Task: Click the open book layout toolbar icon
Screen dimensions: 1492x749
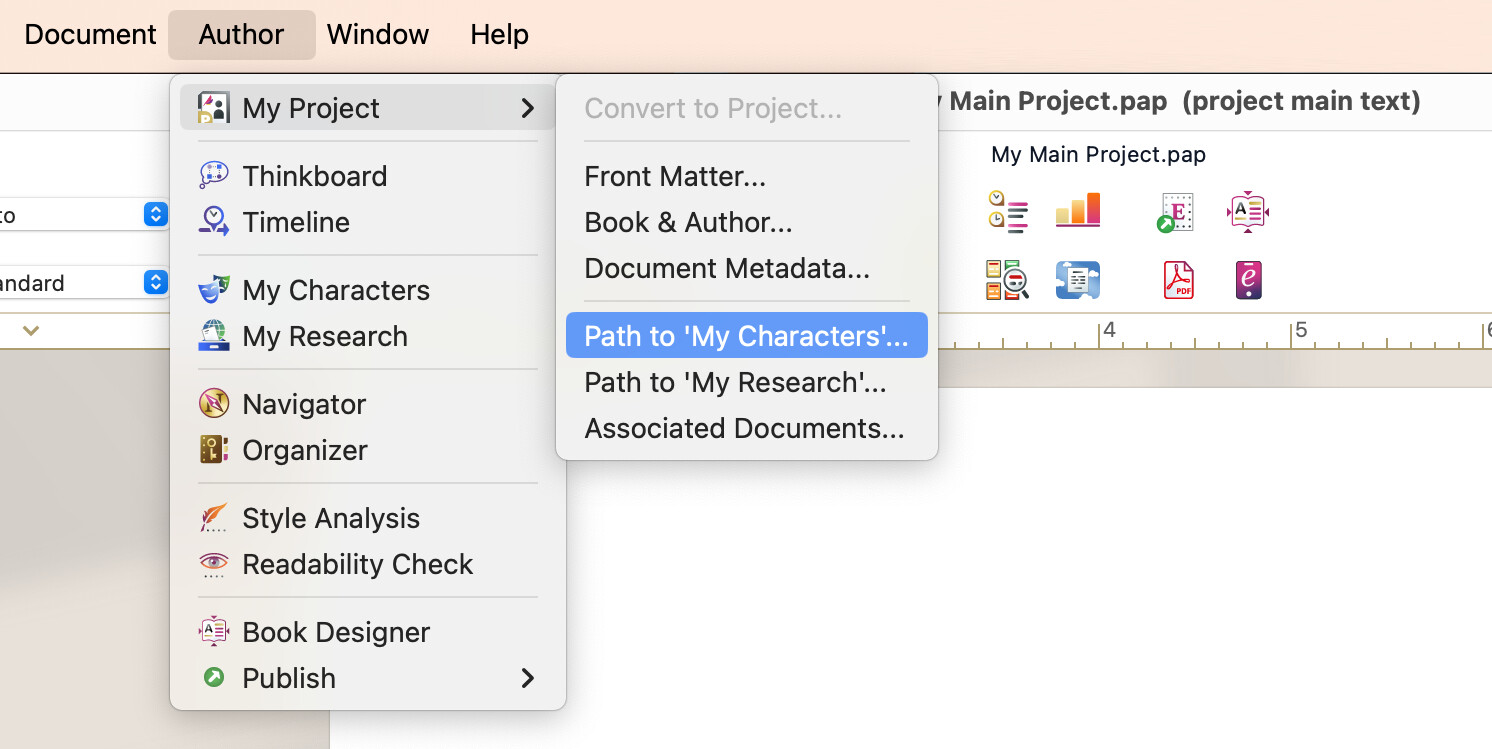Action: 1247,211
